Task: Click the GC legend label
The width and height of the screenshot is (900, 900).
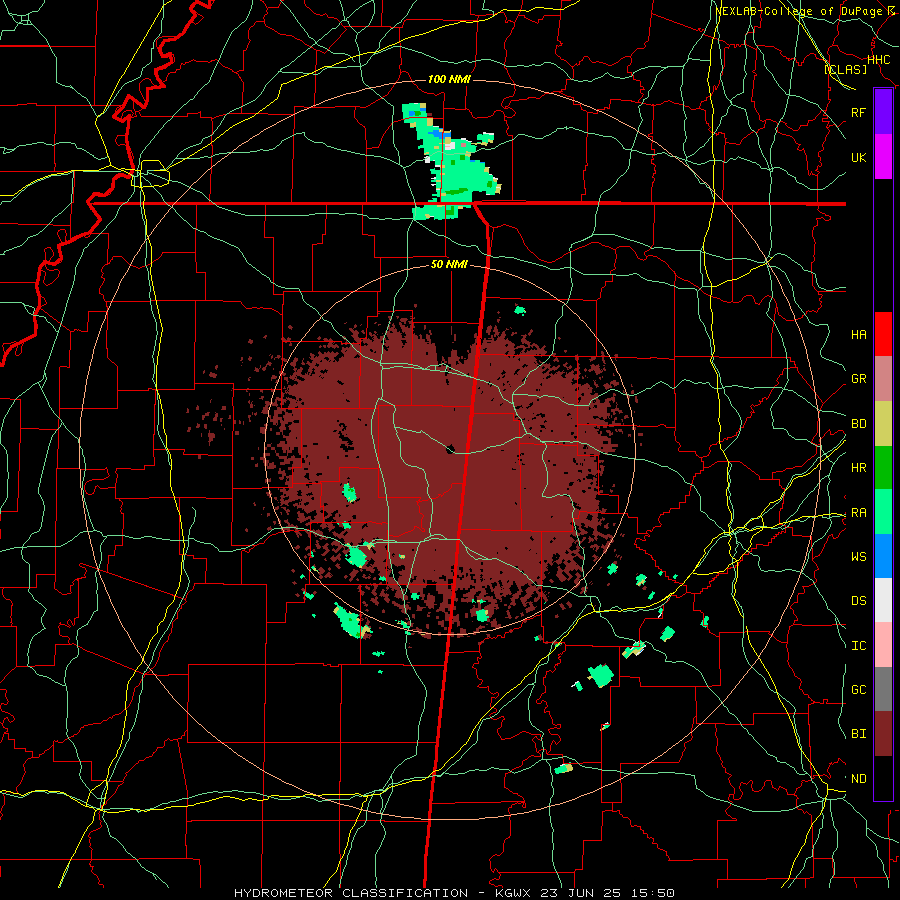Action: (858, 690)
